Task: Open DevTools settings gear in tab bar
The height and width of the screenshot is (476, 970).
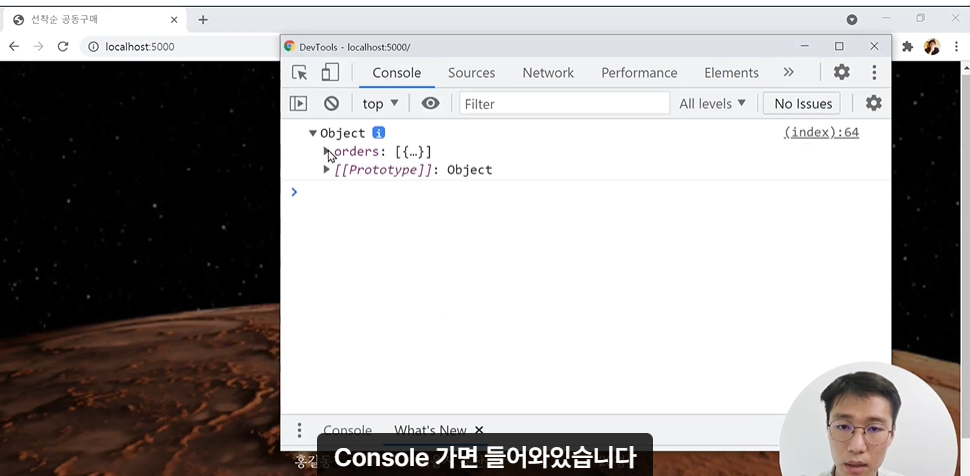Action: click(841, 72)
